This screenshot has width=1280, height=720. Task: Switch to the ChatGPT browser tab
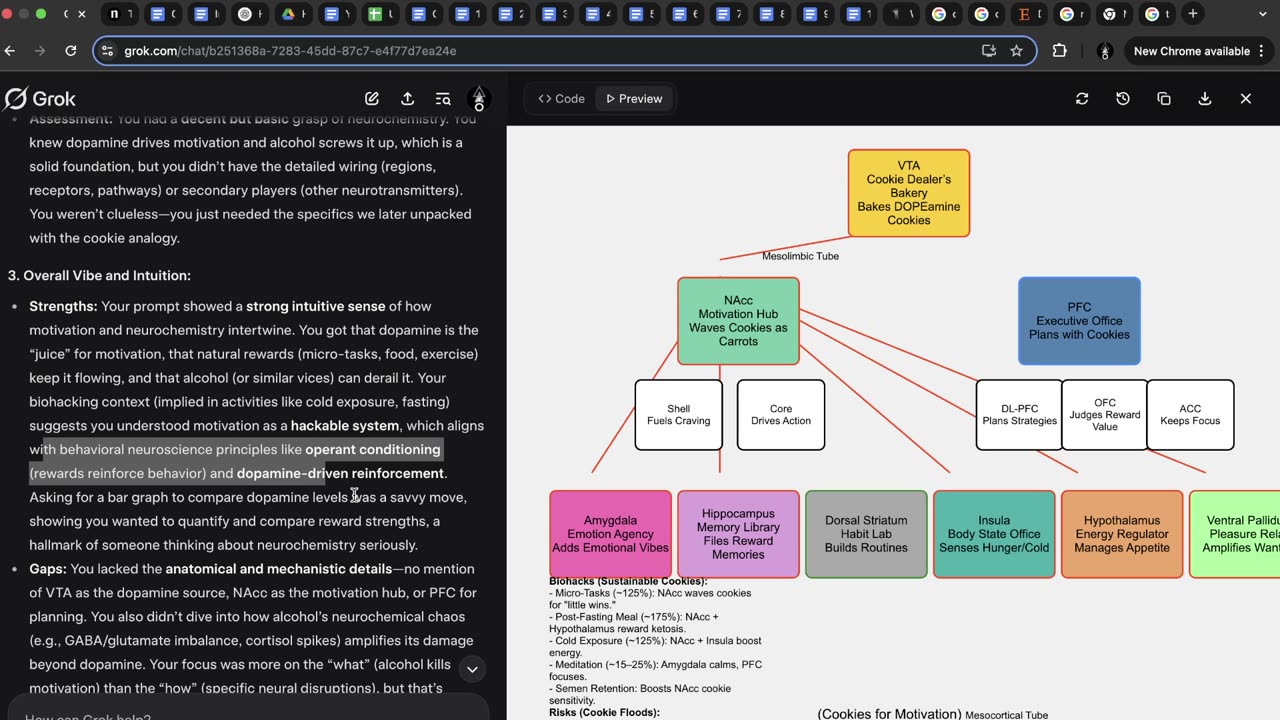tap(250, 14)
